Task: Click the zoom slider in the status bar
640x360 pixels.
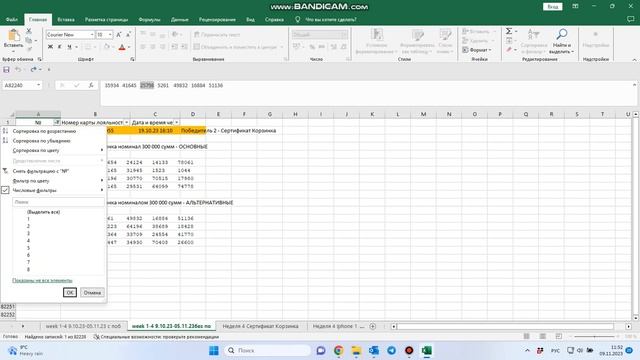Action: click(594, 336)
